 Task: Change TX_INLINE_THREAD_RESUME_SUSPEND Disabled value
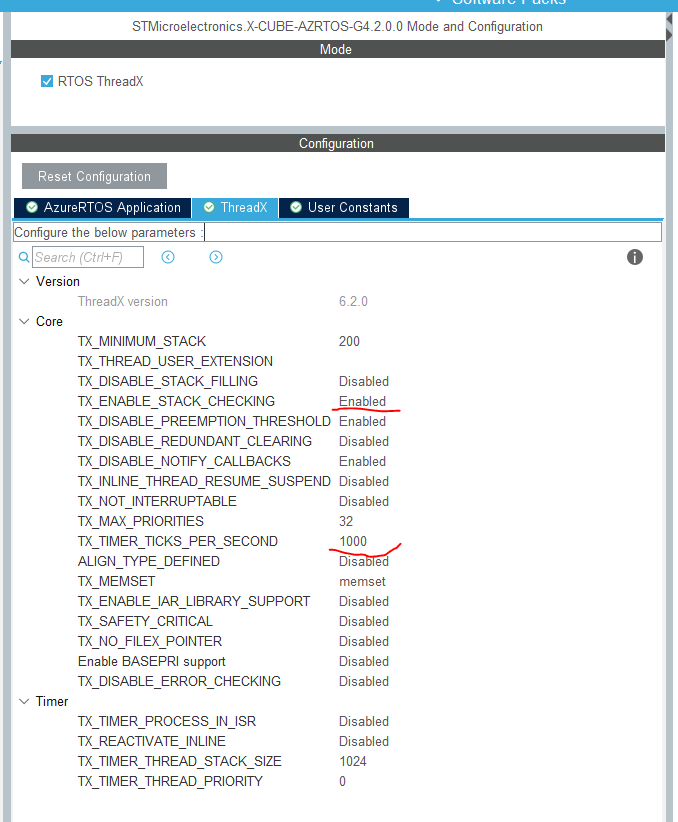[364, 481]
